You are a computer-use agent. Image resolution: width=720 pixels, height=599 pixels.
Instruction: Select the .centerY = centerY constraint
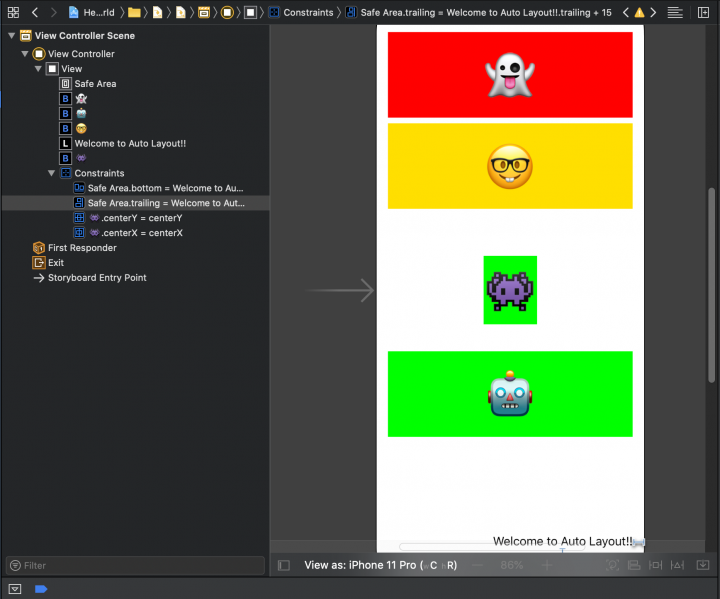(x=135, y=218)
